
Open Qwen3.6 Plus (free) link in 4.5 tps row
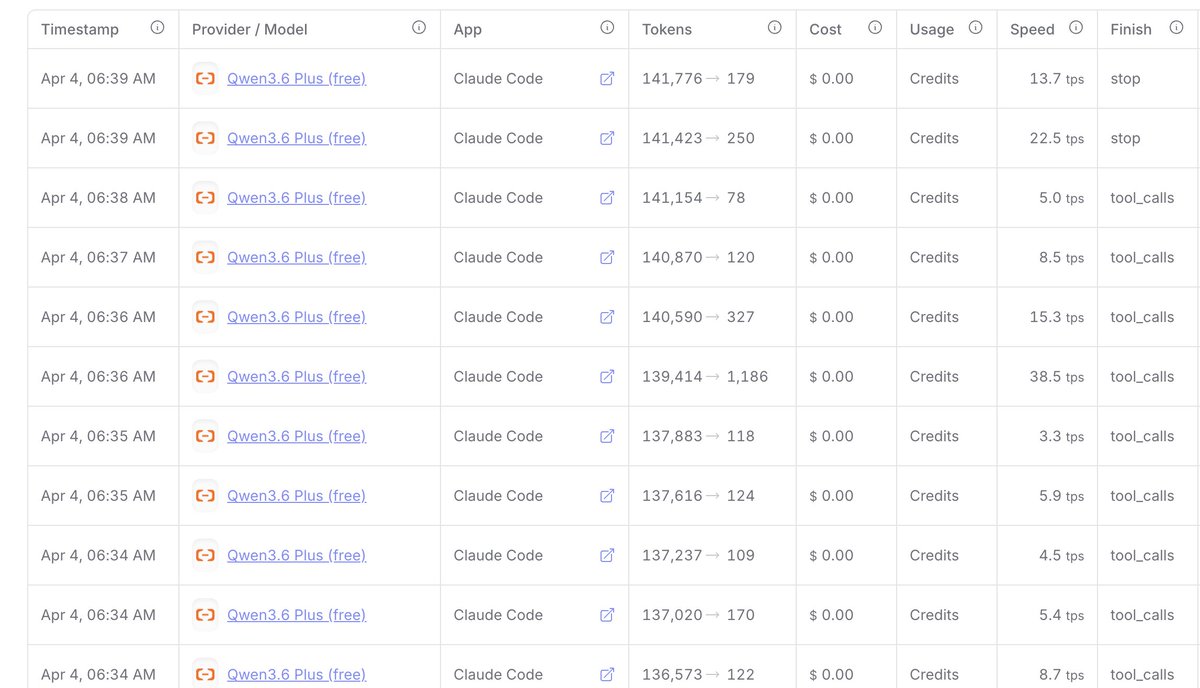tap(296, 555)
